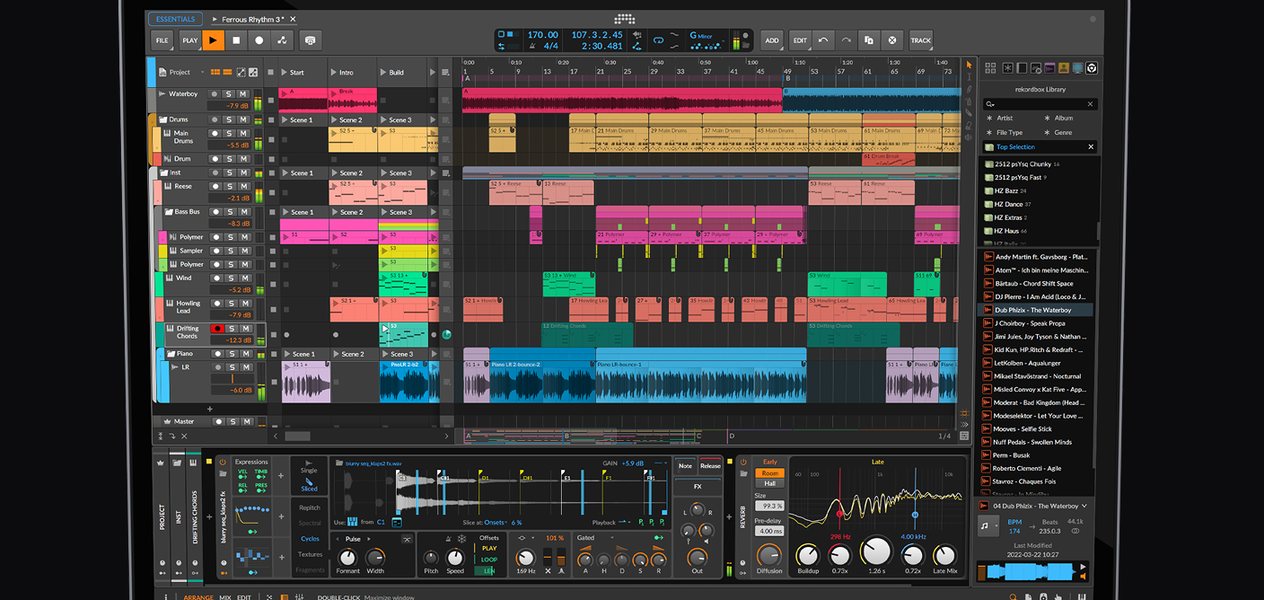1264x600 pixels.
Task: Open the PLAY menu
Action: click(190, 40)
